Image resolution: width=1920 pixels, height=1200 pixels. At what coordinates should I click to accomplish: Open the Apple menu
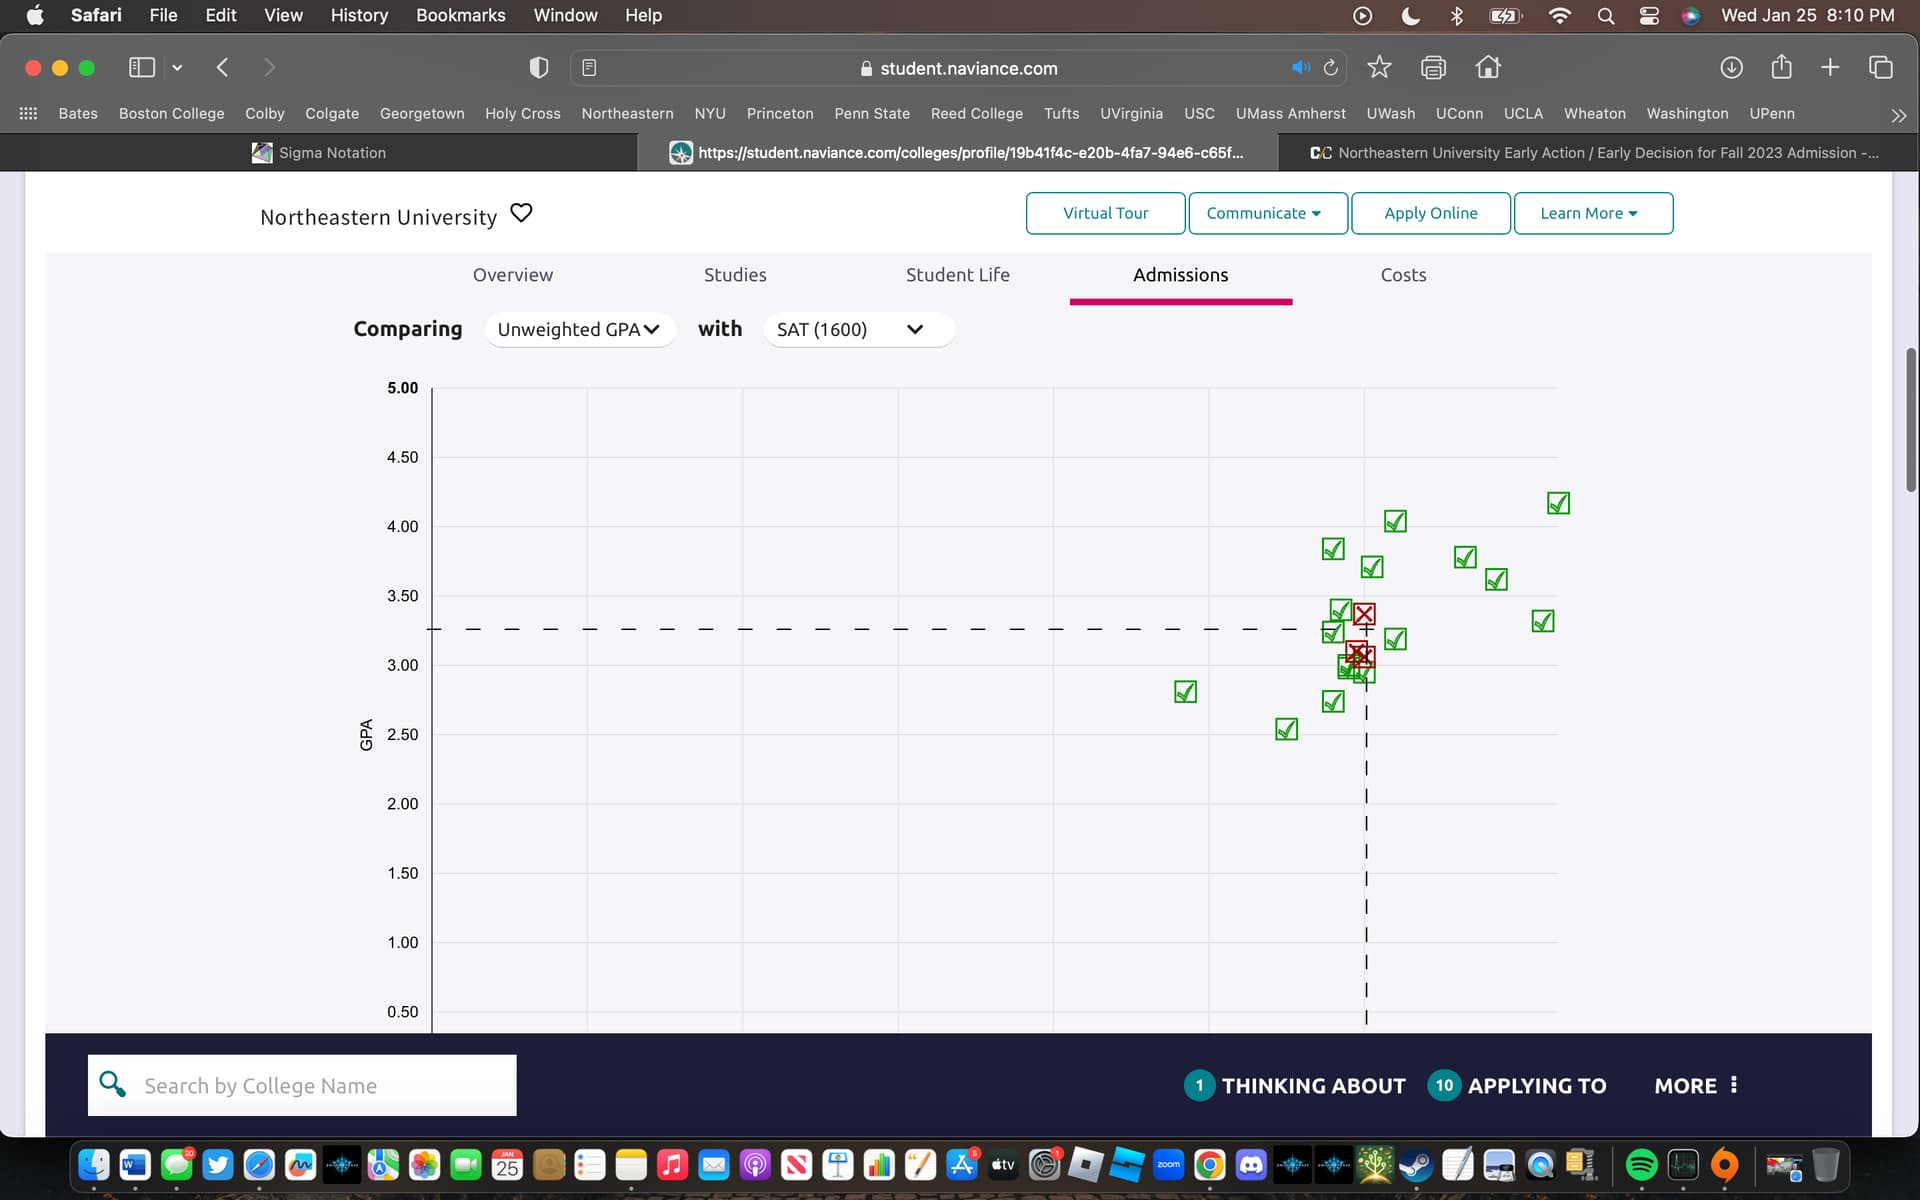(x=35, y=15)
